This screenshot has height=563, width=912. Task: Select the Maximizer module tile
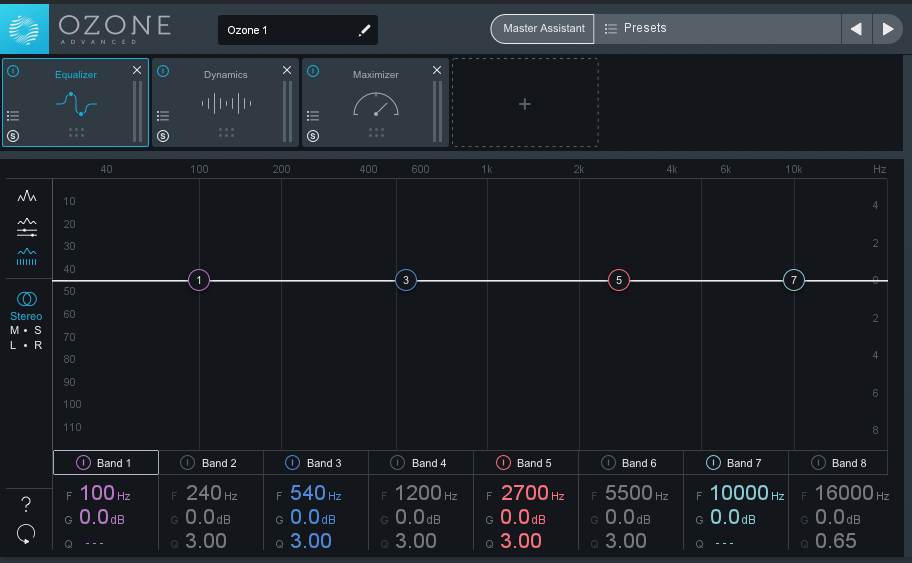(375, 103)
